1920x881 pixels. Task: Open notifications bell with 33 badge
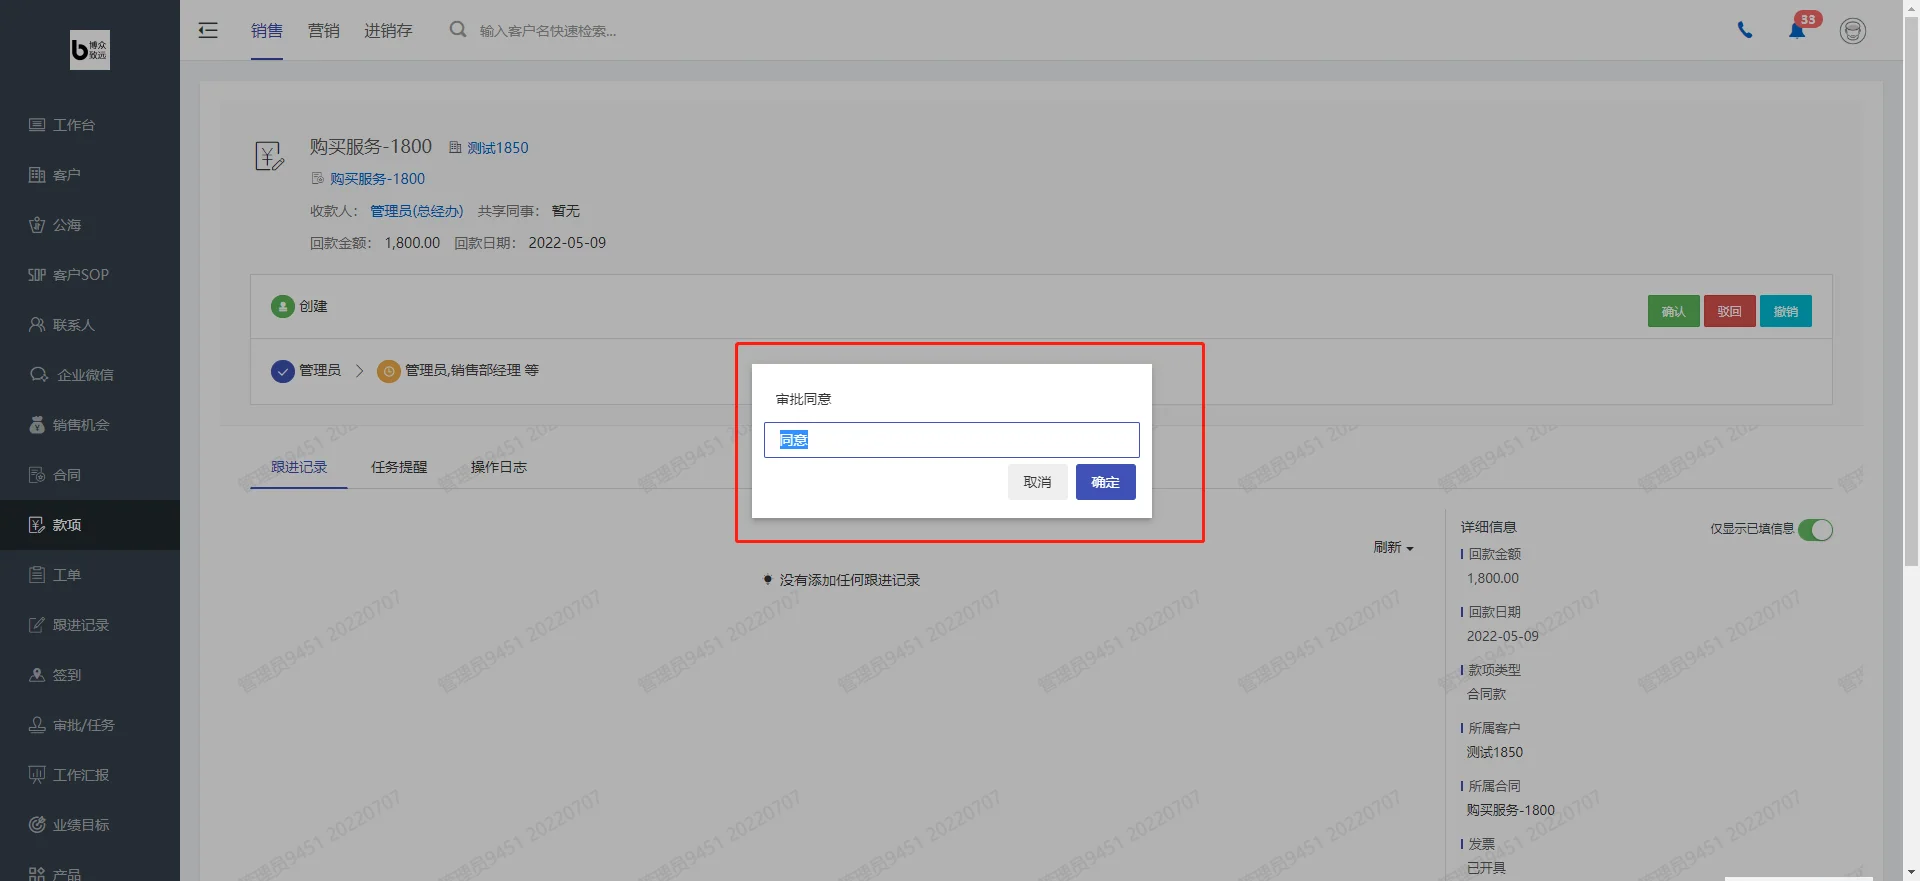point(1798,29)
